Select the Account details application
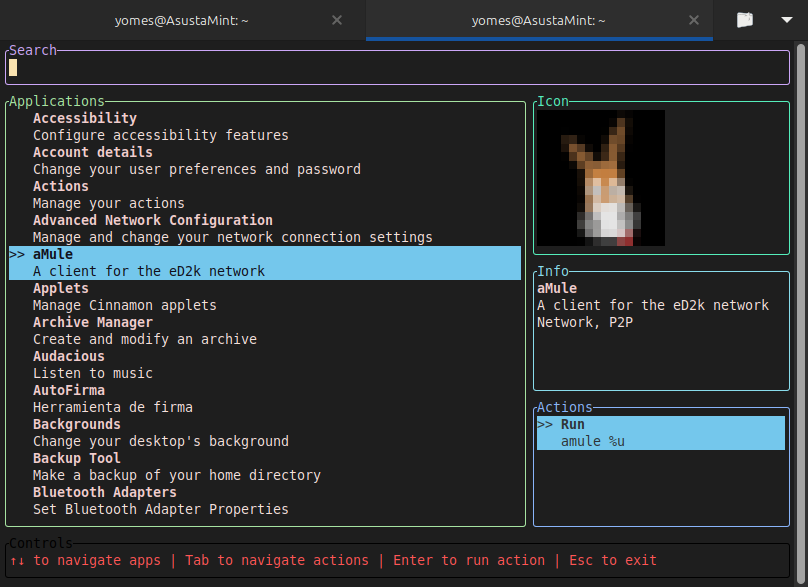 pos(93,152)
